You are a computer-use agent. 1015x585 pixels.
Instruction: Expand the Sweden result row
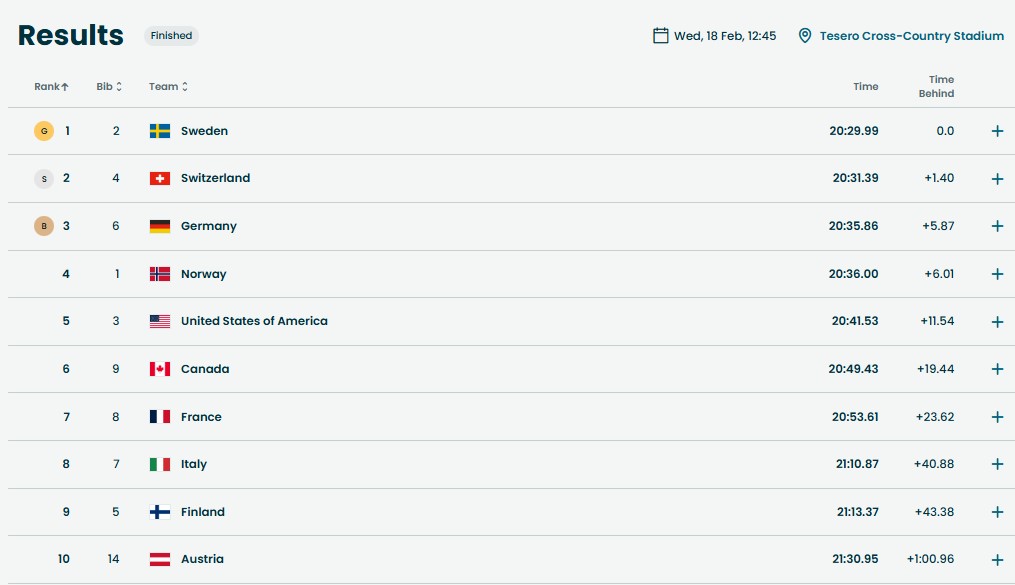[997, 131]
